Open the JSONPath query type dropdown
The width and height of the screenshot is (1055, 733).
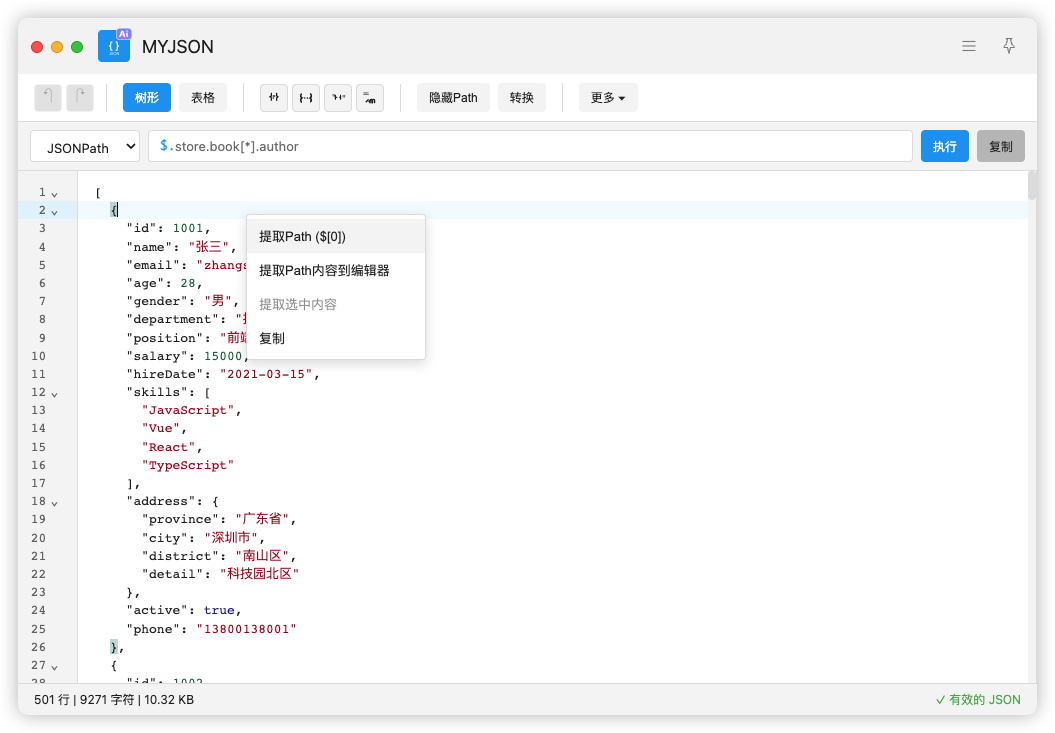pos(85,147)
